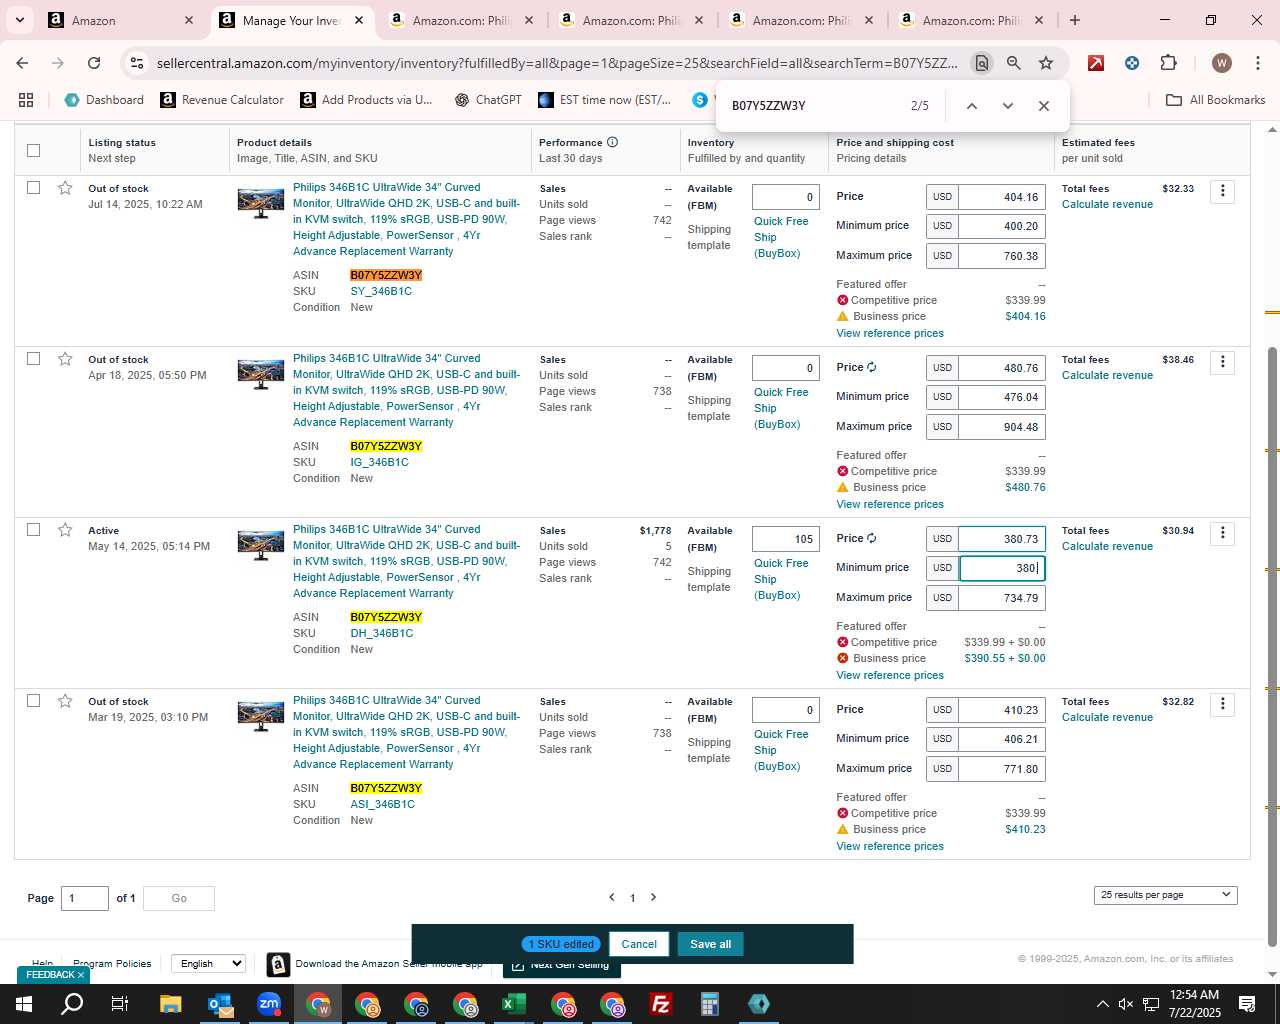Screen dimensions: 1280x1024
Task: Open Outlook from the taskbar
Action: click(x=220, y=1004)
